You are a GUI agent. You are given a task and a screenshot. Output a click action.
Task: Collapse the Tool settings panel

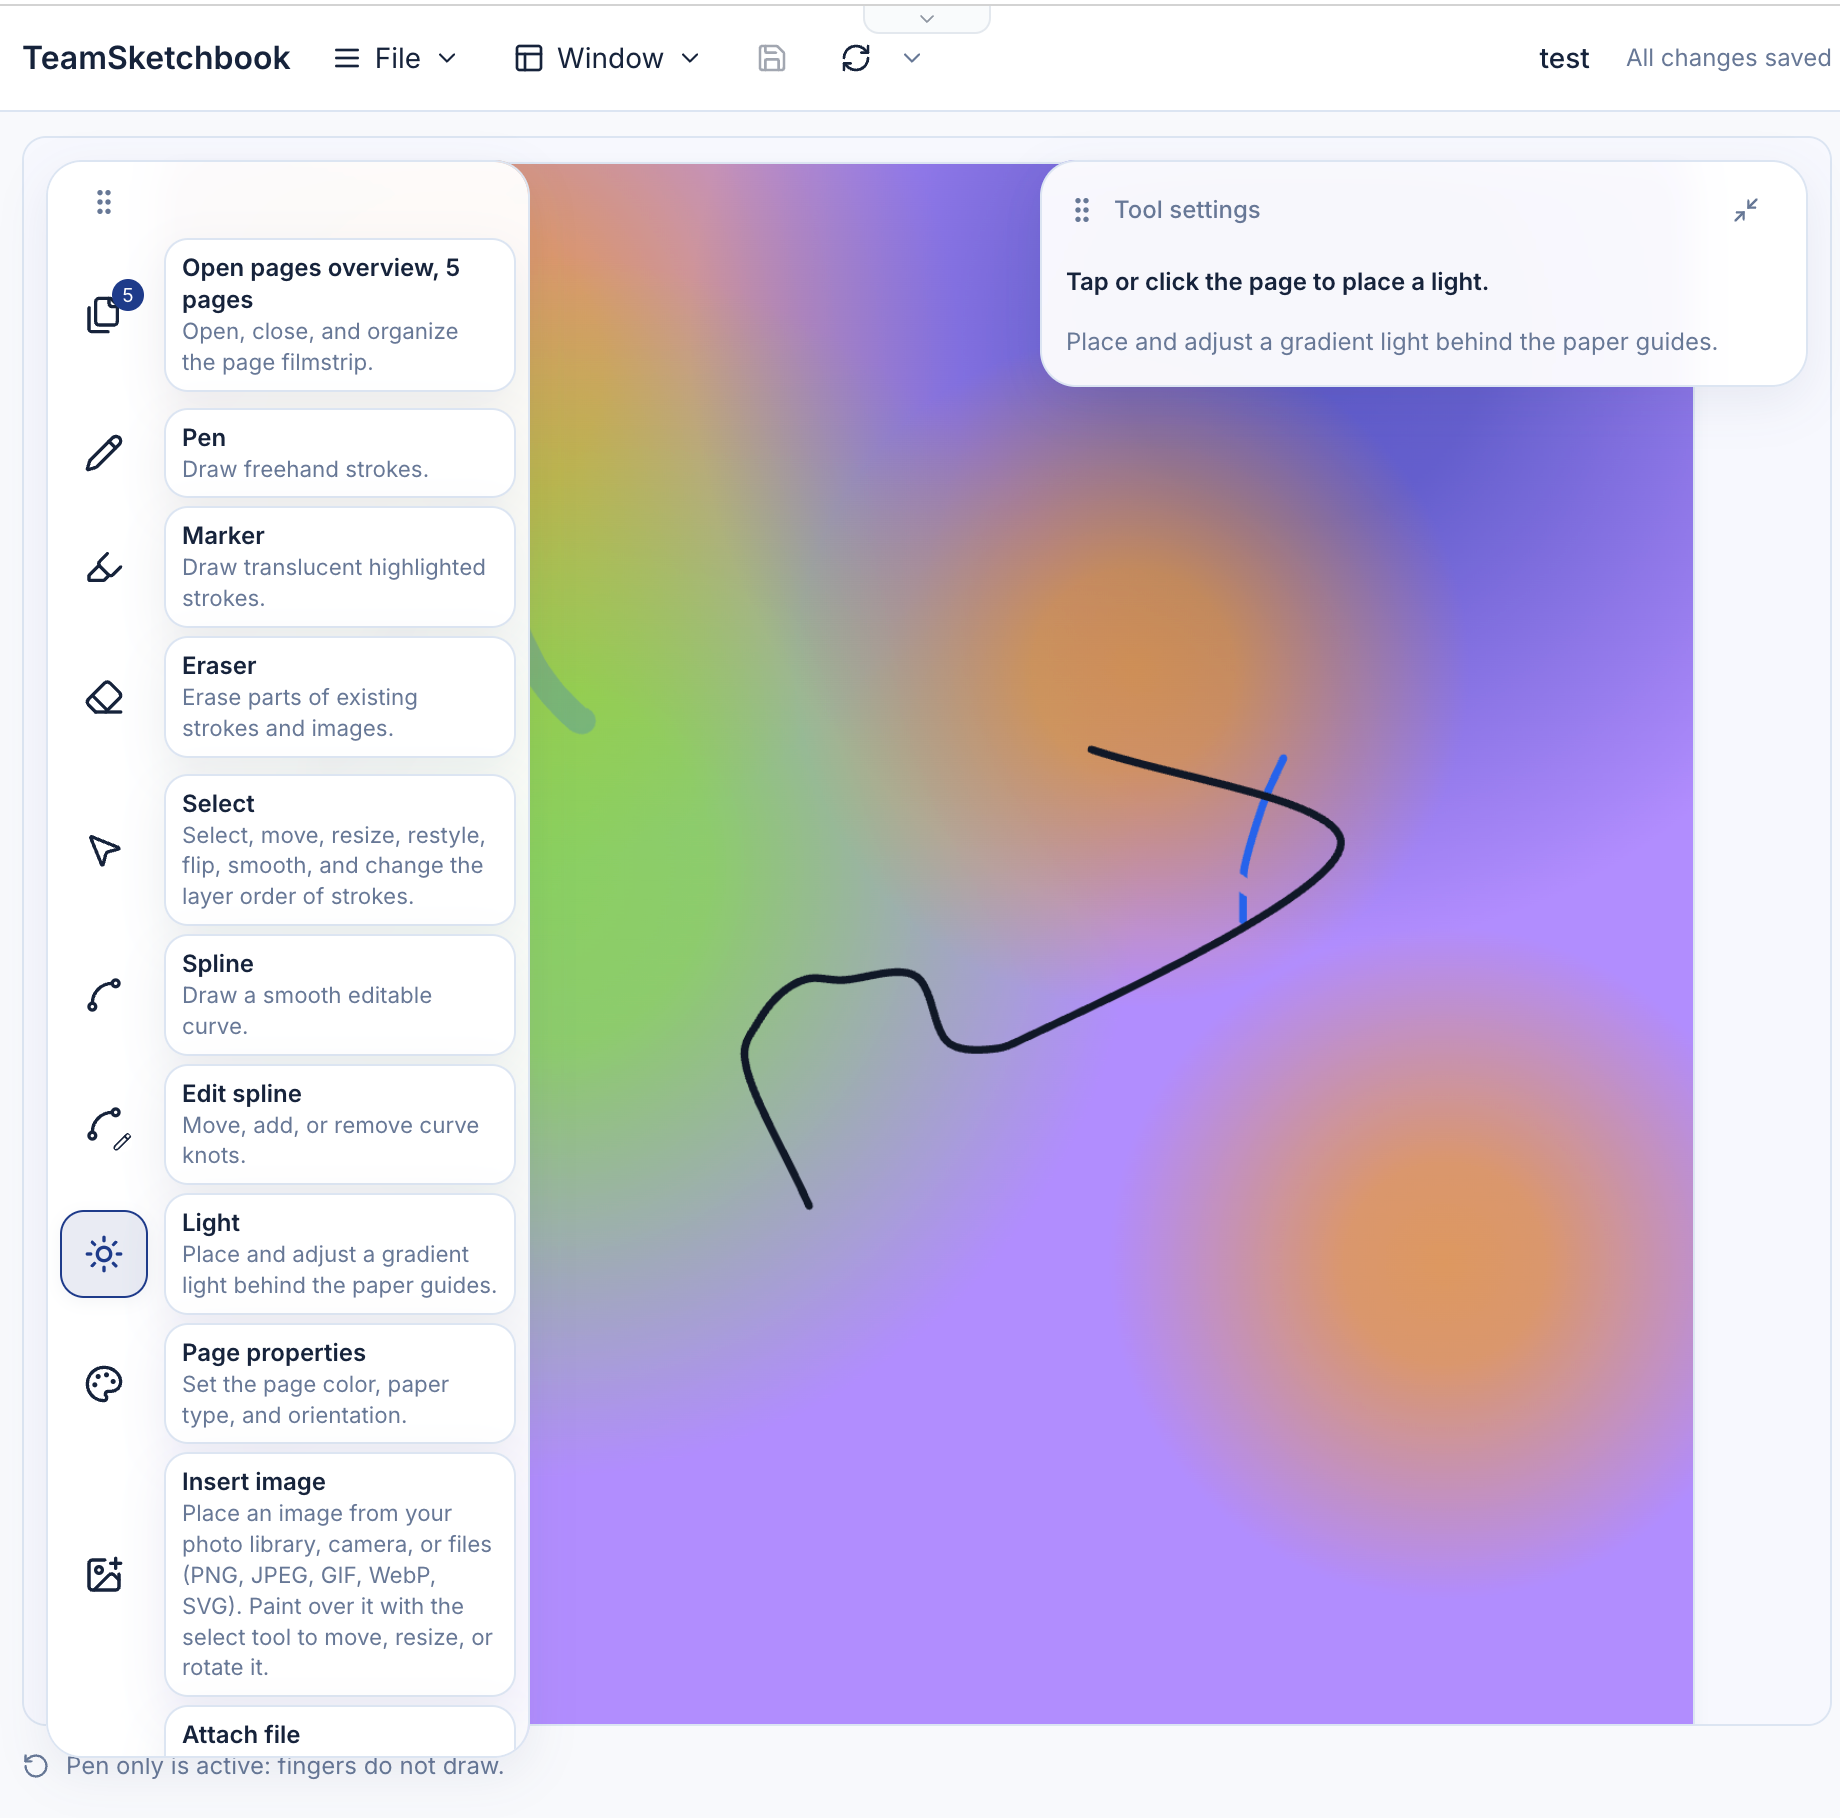click(x=1746, y=210)
